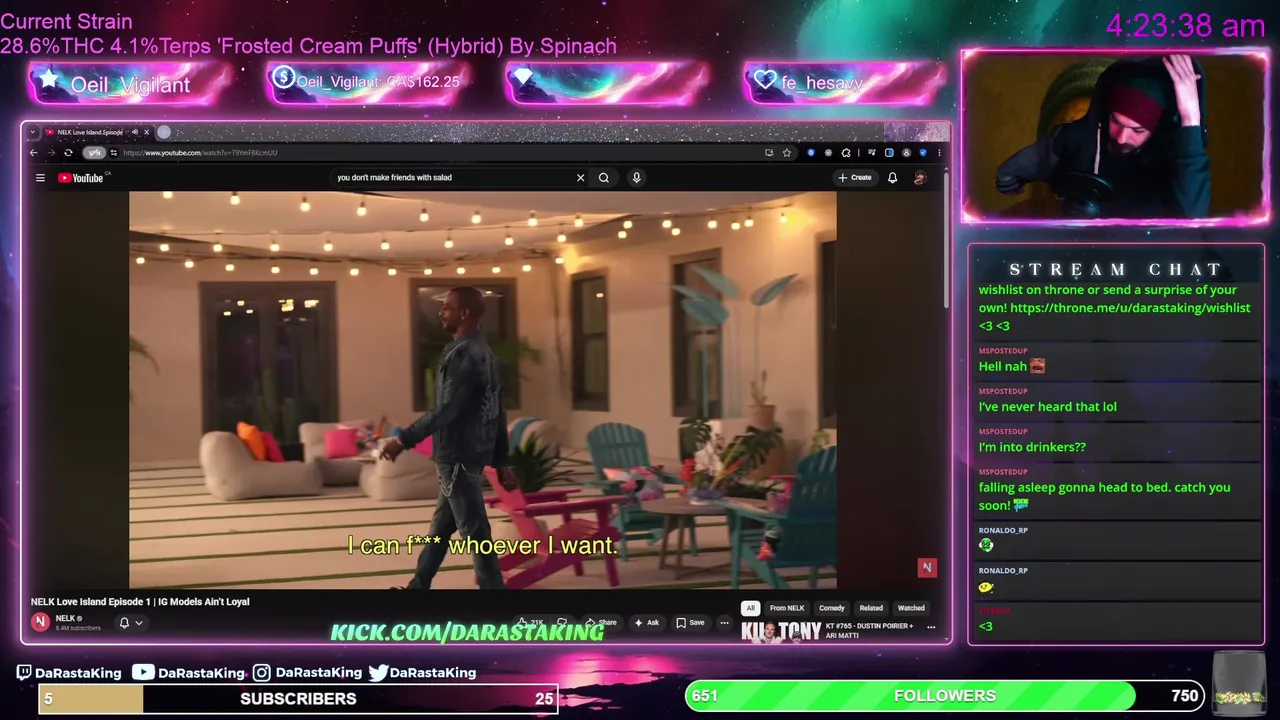The height and width of the screenshot is (720, 1280).
Task: Click the browser back arrow
Action: (x=34, y=153)
